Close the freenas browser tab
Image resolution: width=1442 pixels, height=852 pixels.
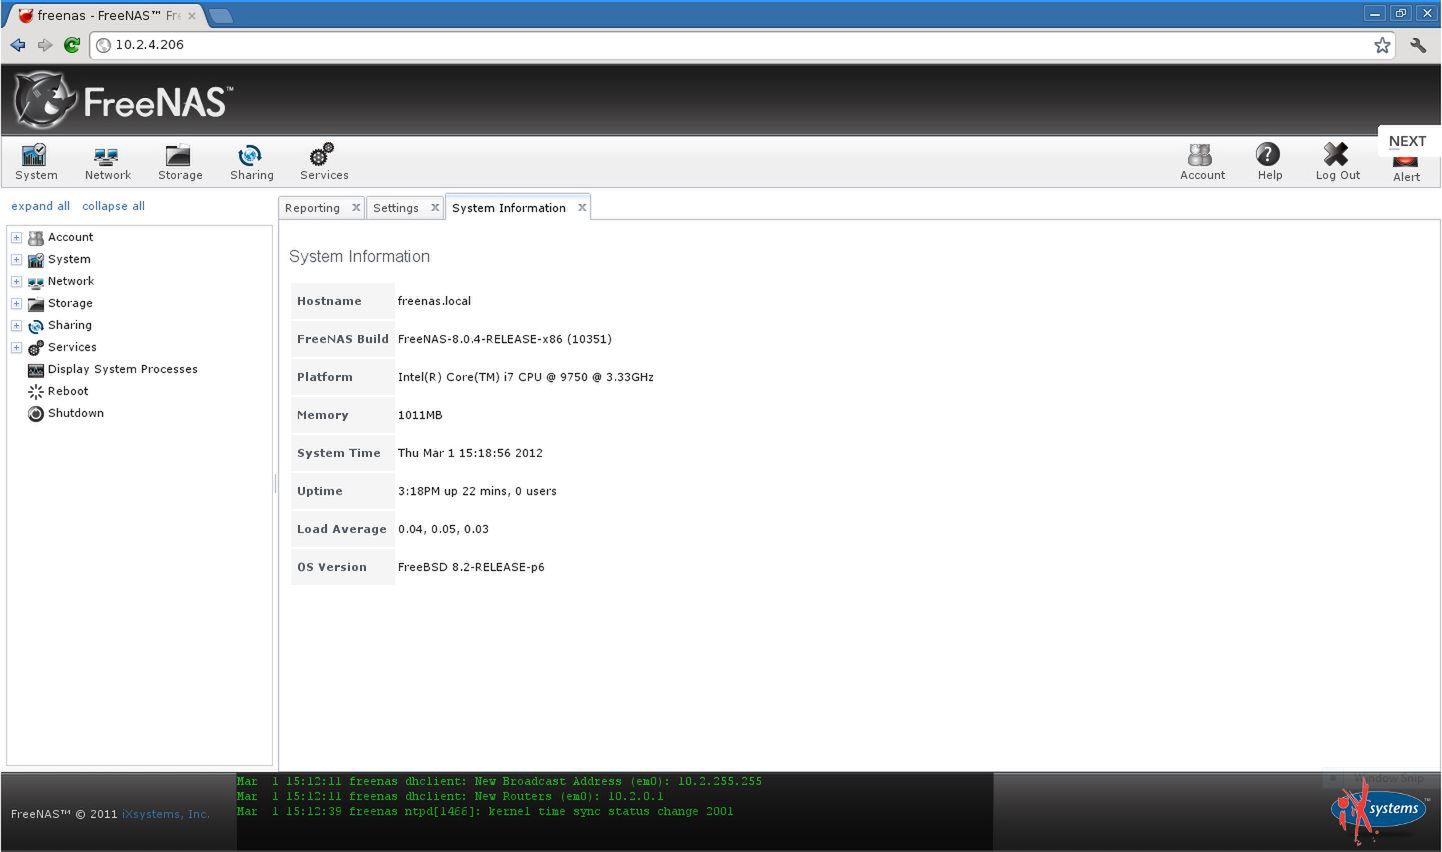[x=192, y=16]
